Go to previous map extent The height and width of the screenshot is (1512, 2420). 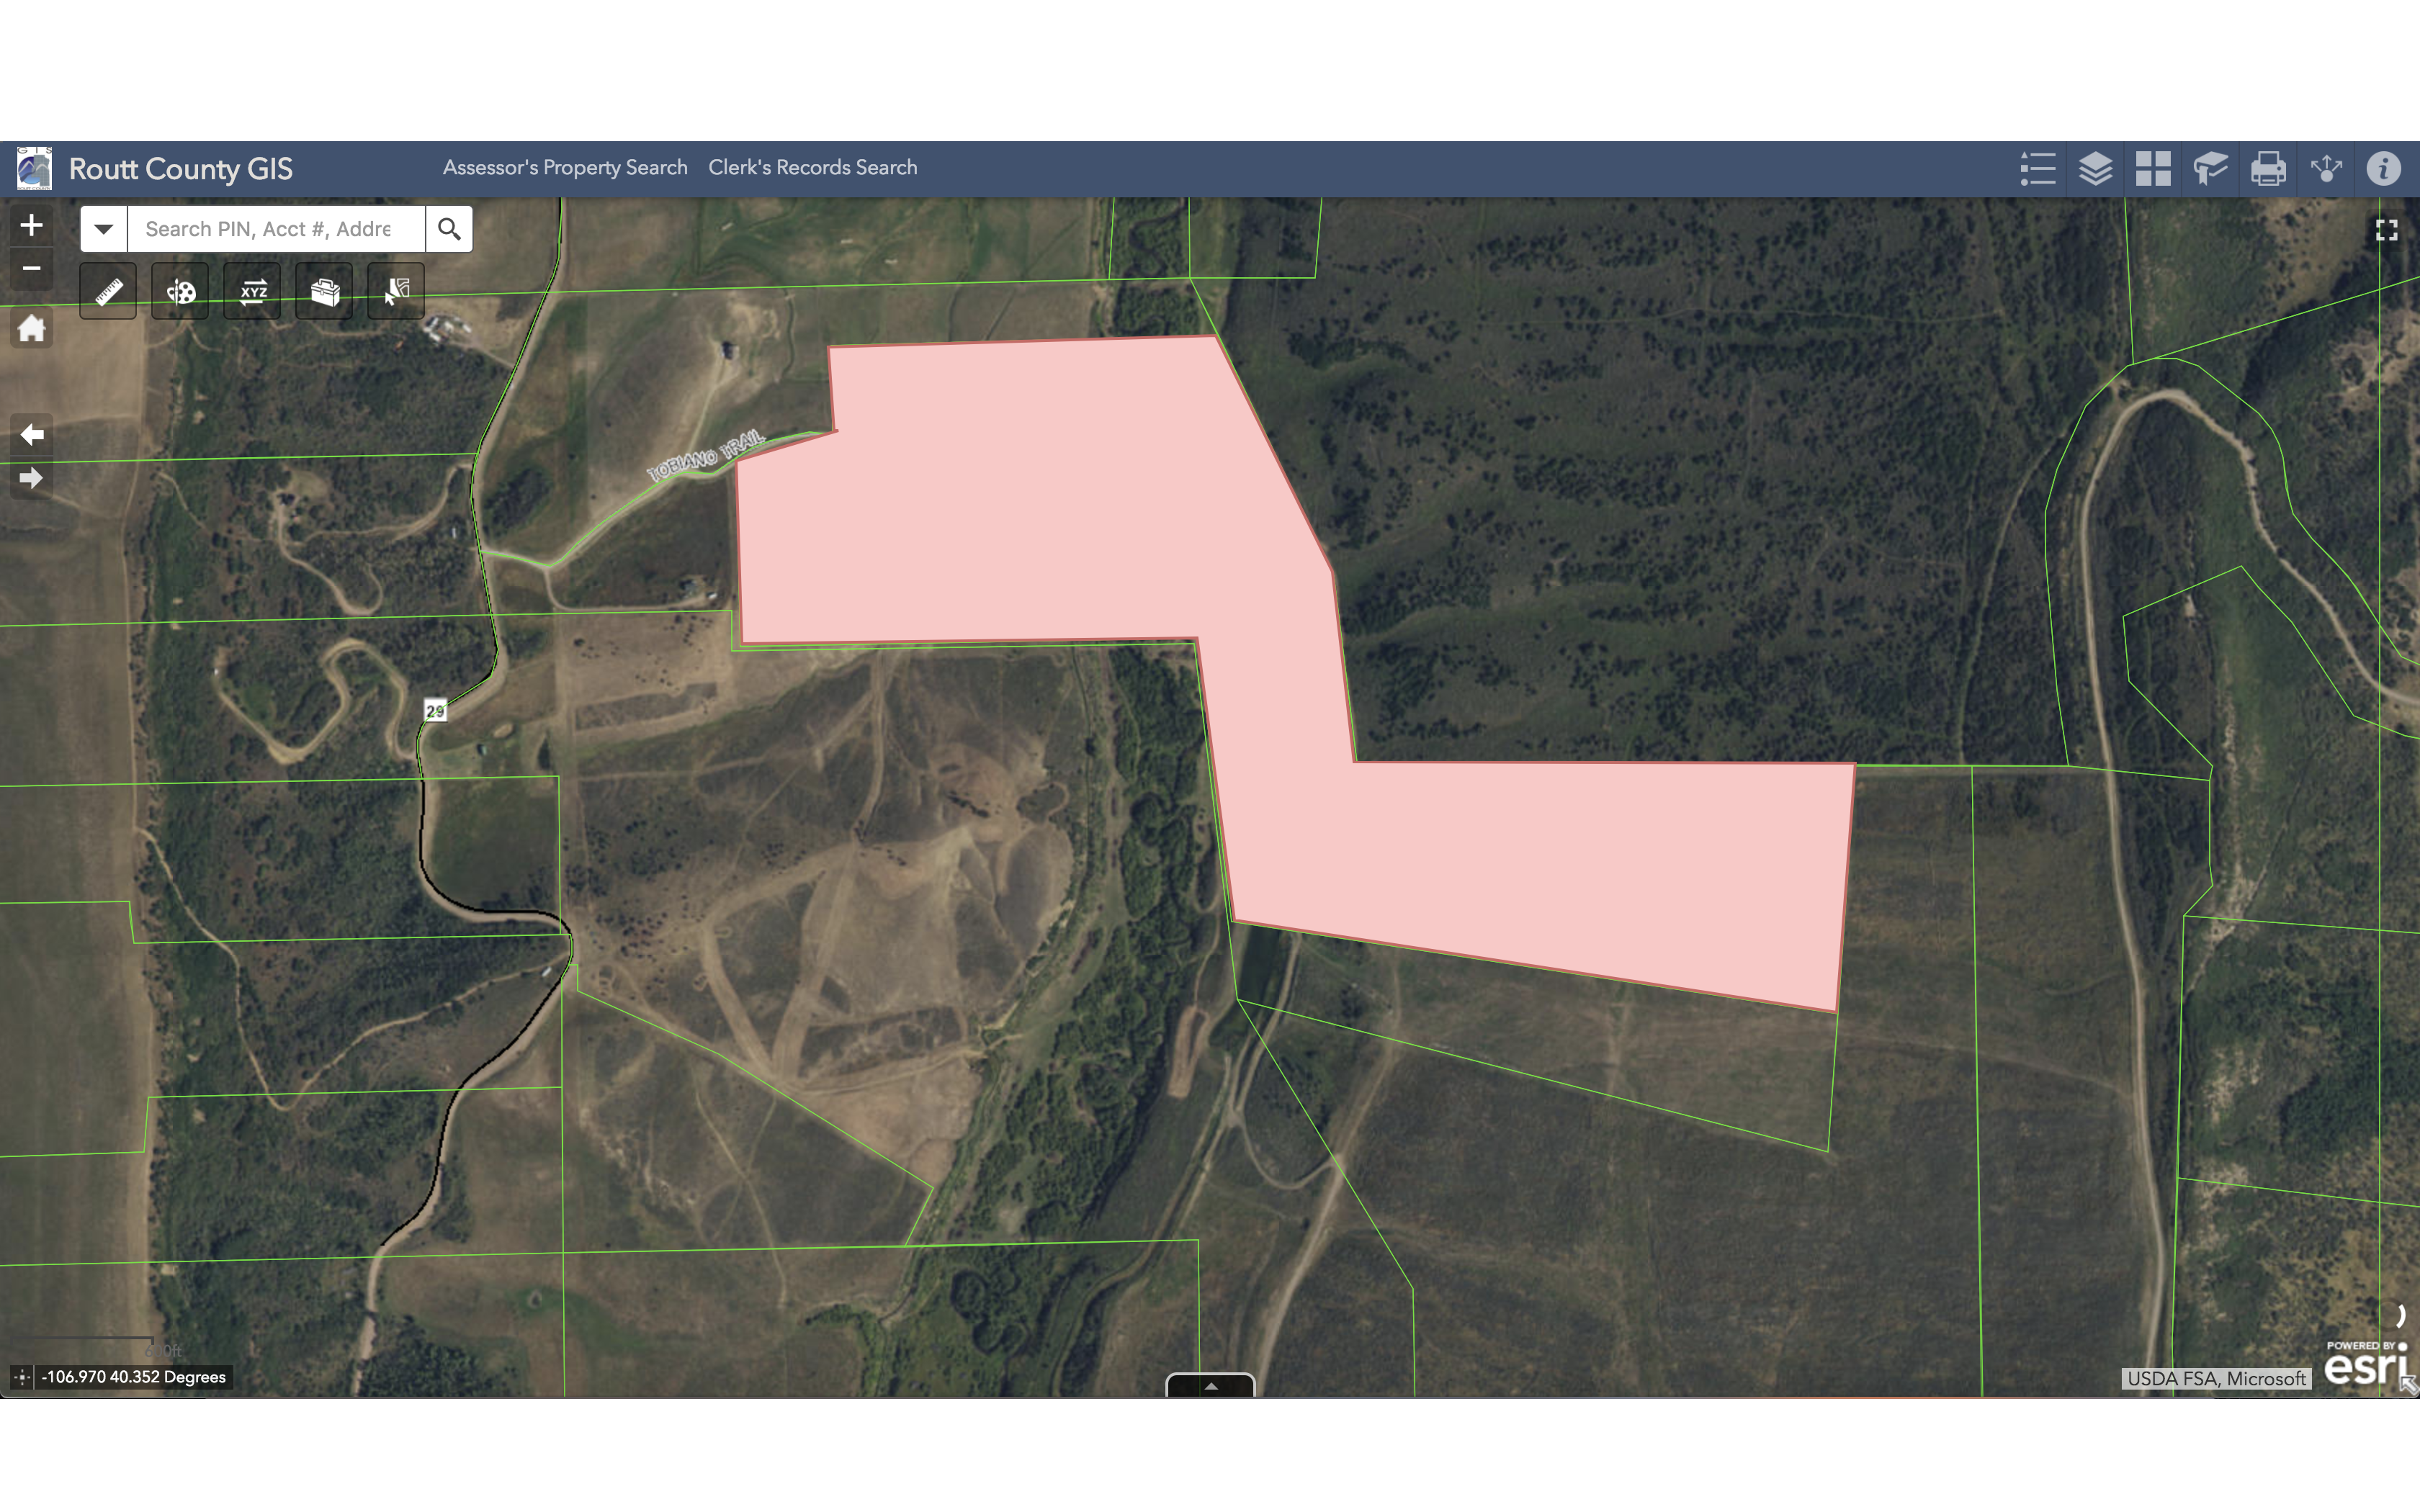(32, 435)
